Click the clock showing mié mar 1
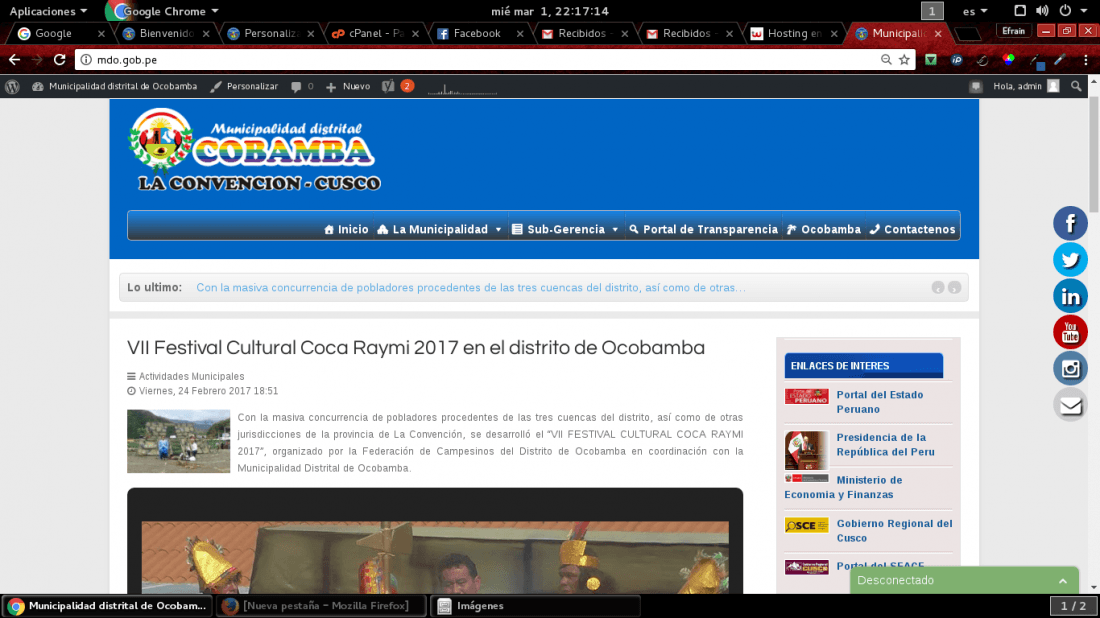Image resolution: width=1100 pixels, height=618 pixels. pos(550,11)
